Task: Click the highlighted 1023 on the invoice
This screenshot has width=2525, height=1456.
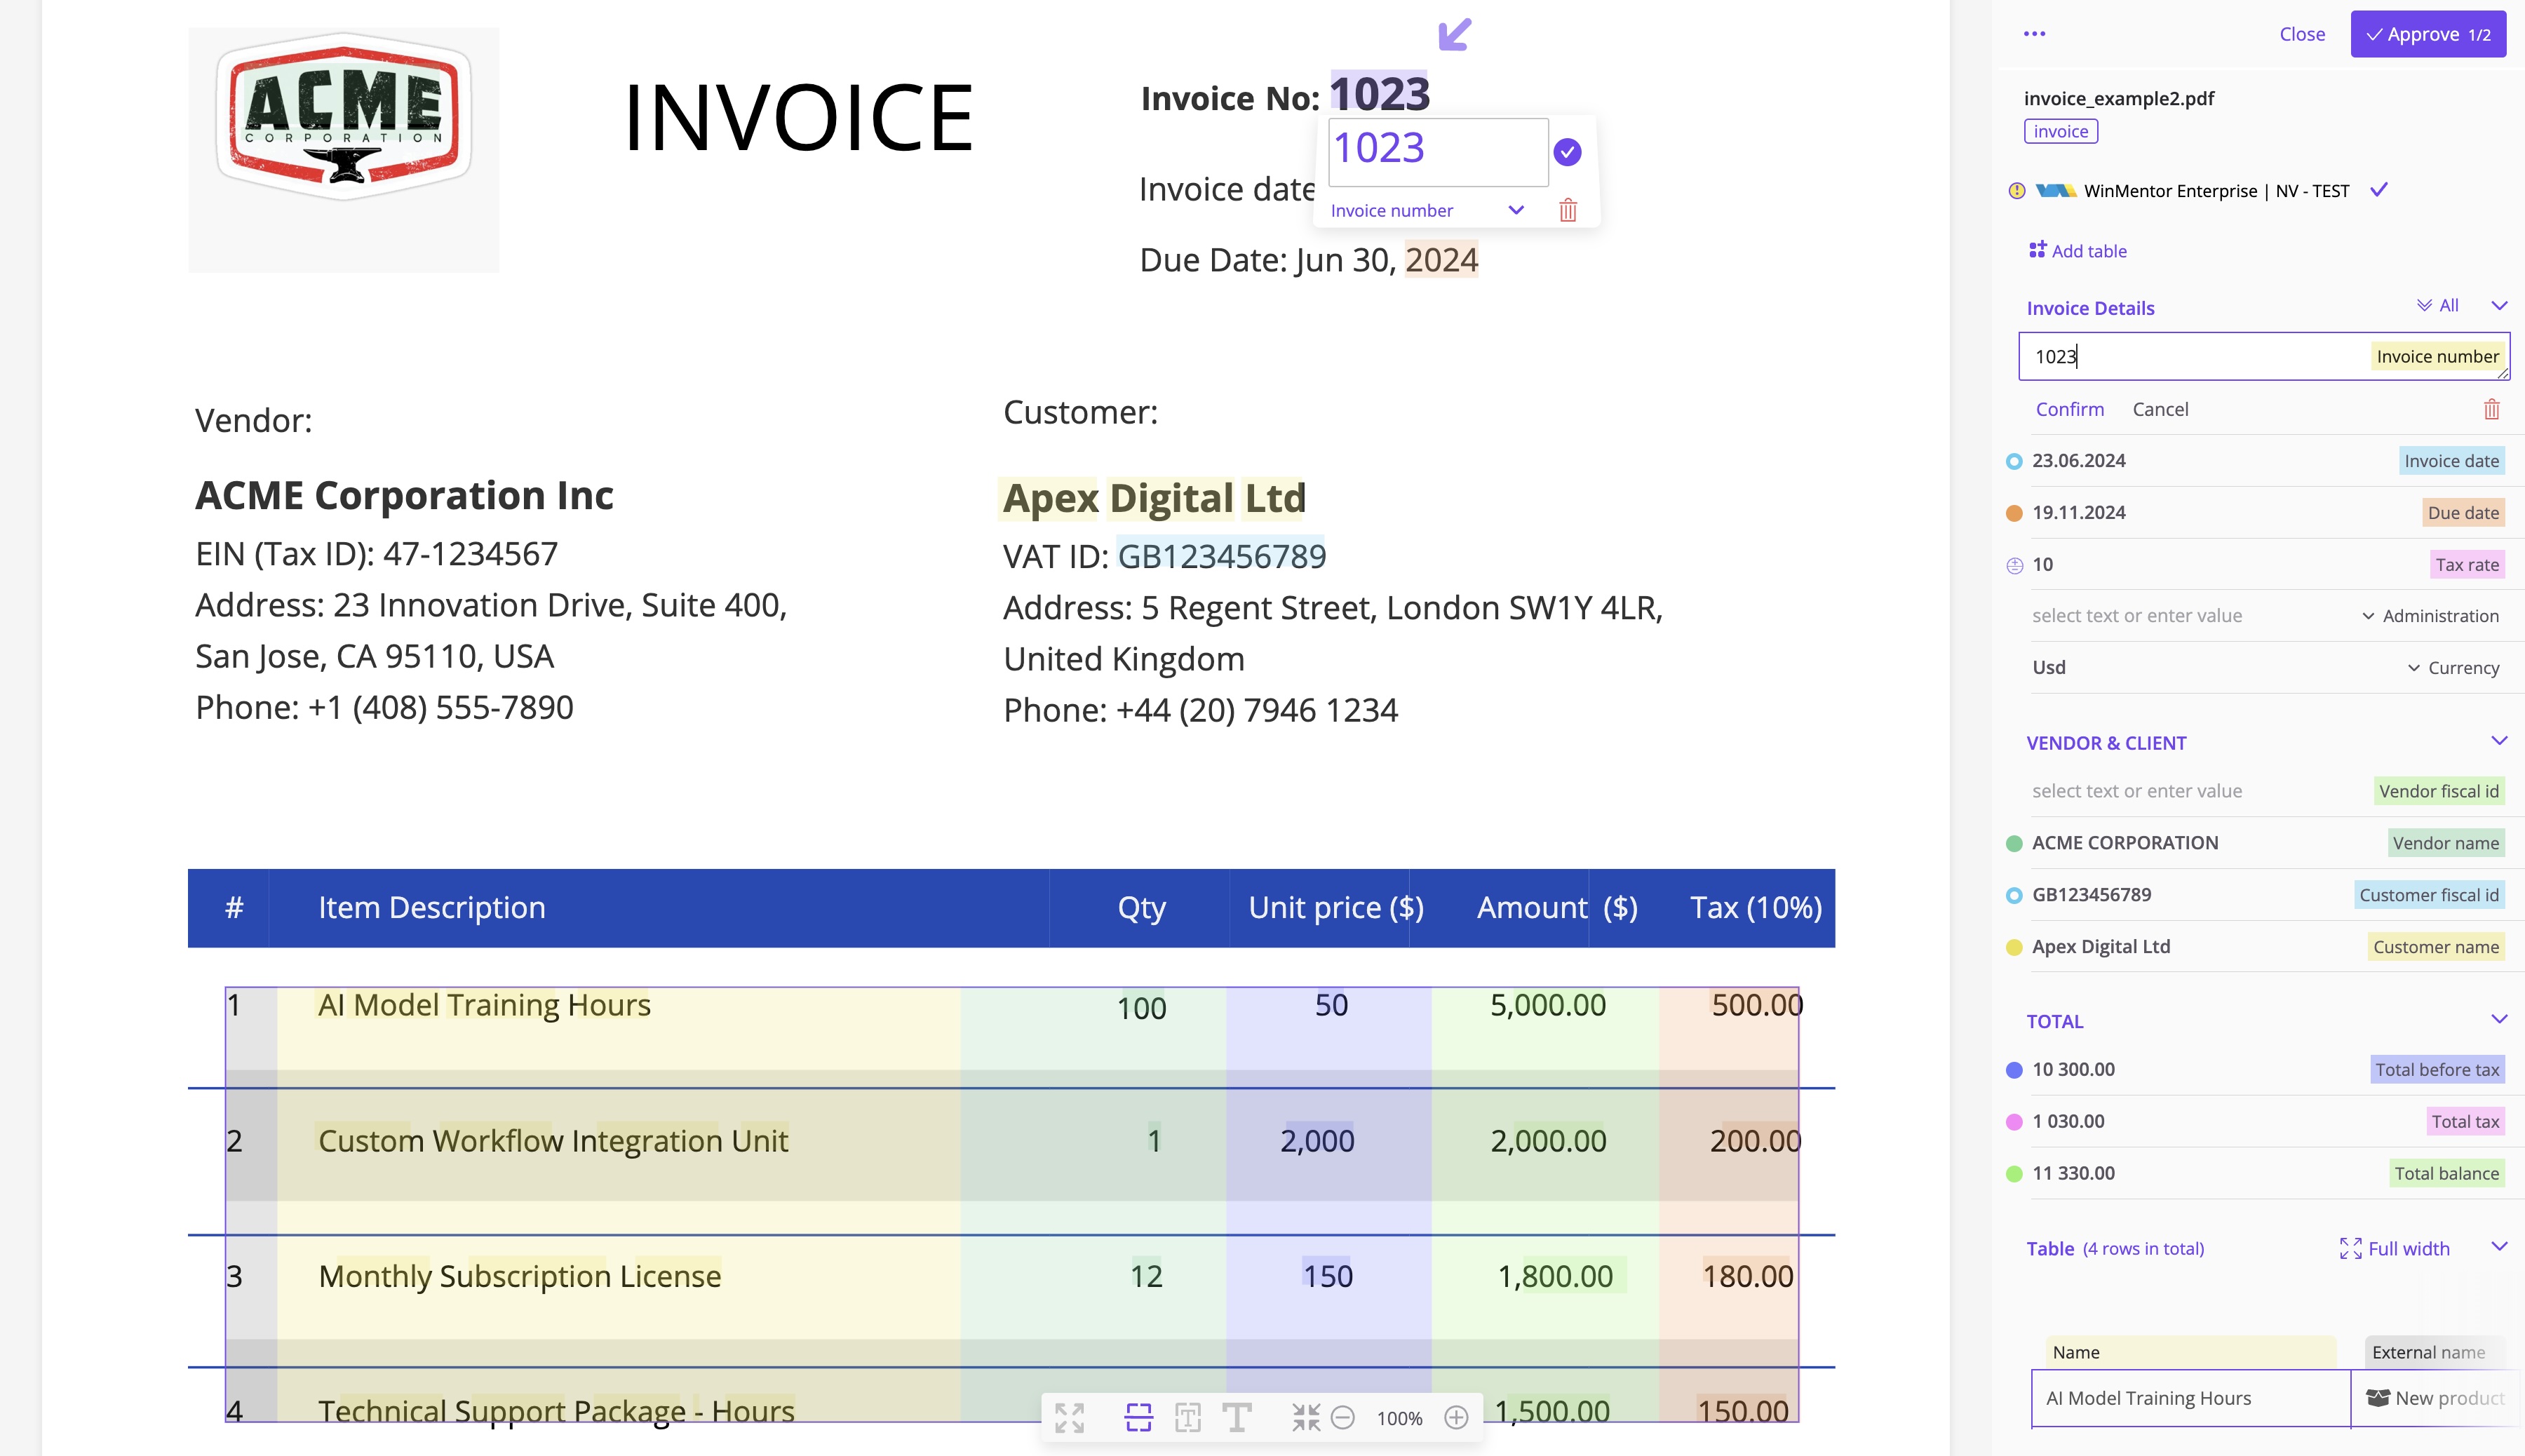Action: pyautogui.click(x=1380, y=93)
